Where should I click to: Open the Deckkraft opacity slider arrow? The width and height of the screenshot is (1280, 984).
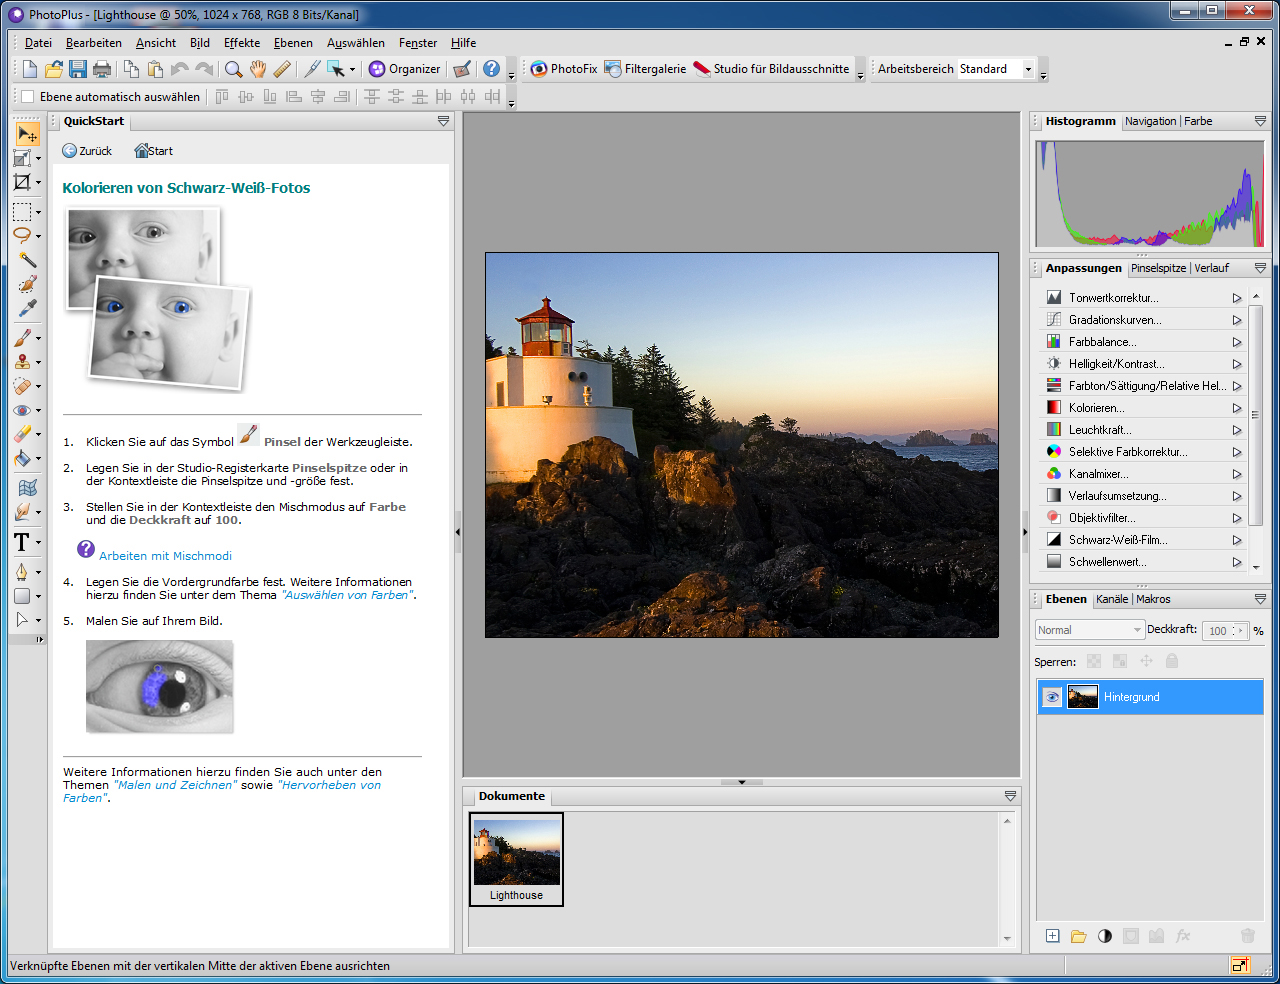[1241, 630]
